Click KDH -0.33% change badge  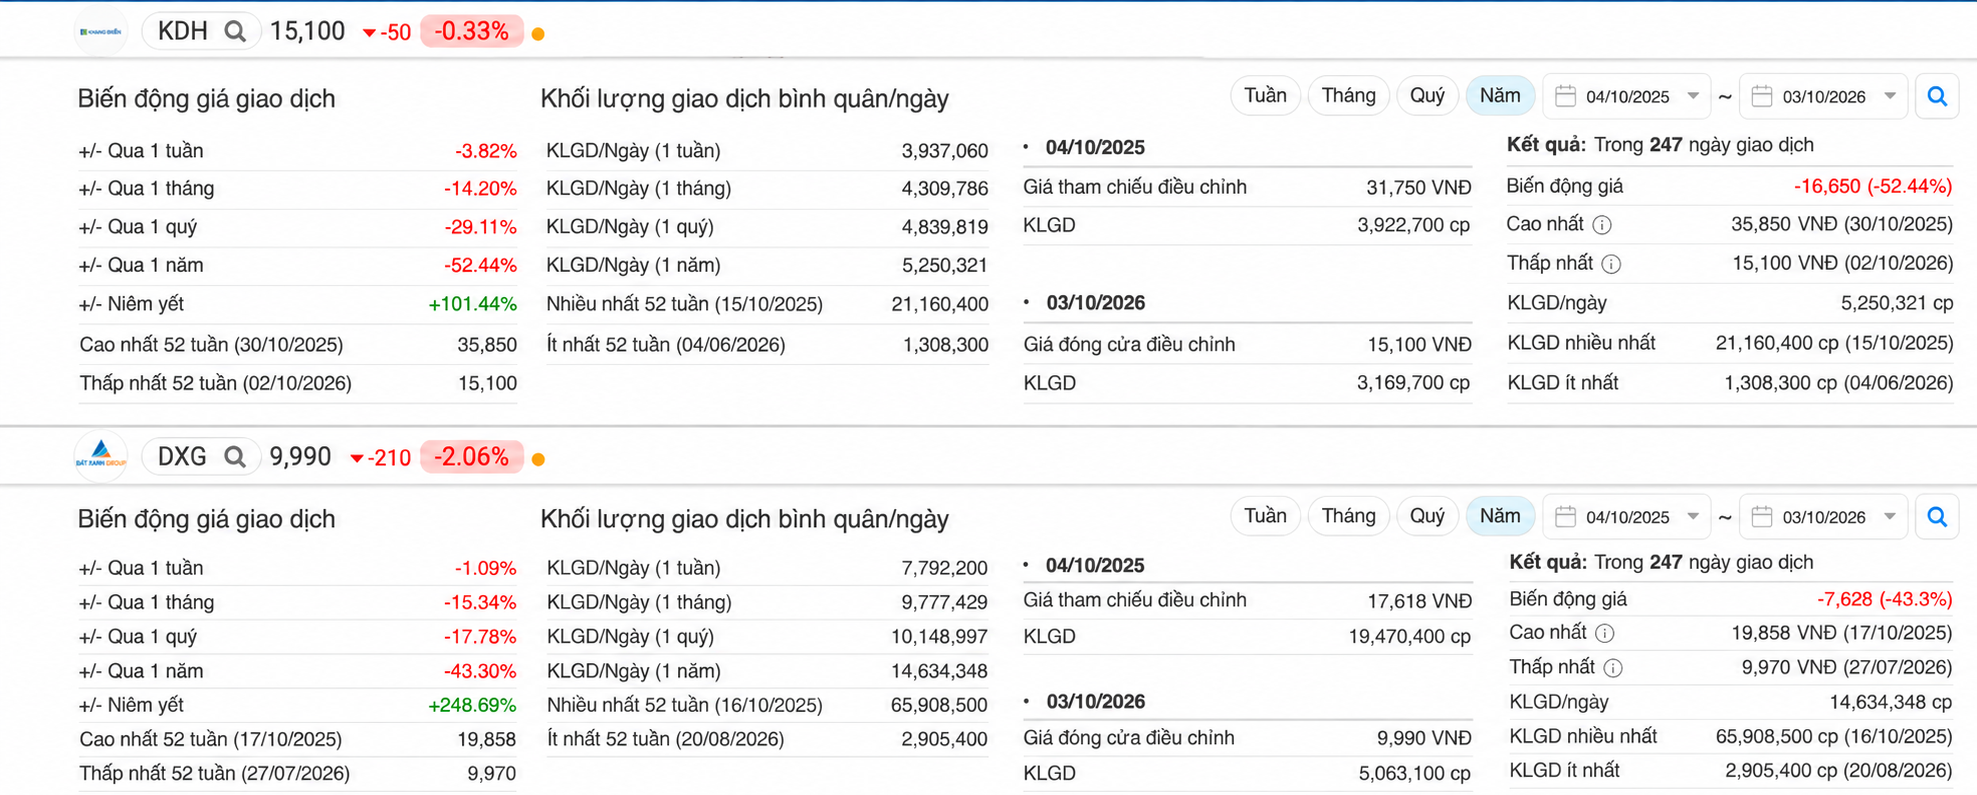[472, 32]
